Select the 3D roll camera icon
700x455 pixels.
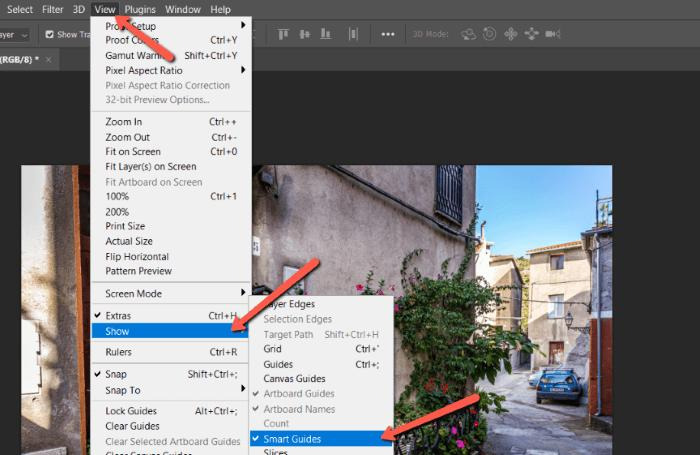tap(489, 34)
